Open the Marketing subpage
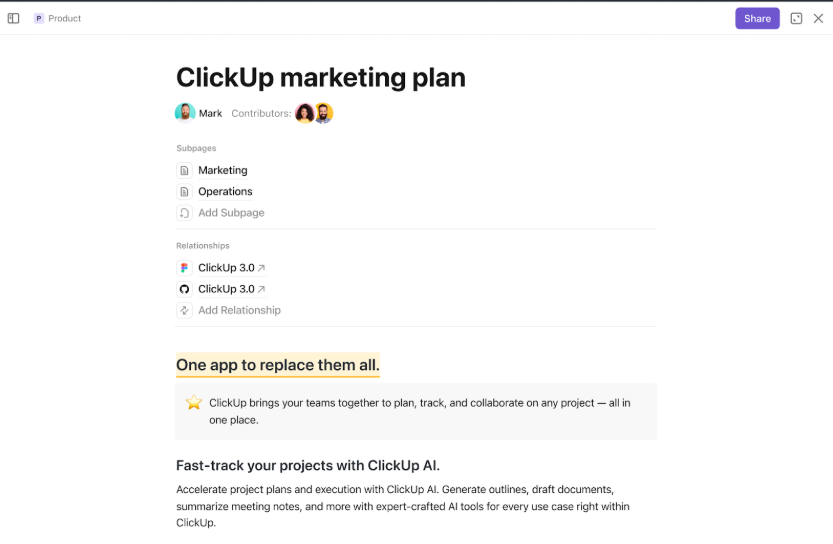This screenshot has width=833, height=544. [222, 170]
